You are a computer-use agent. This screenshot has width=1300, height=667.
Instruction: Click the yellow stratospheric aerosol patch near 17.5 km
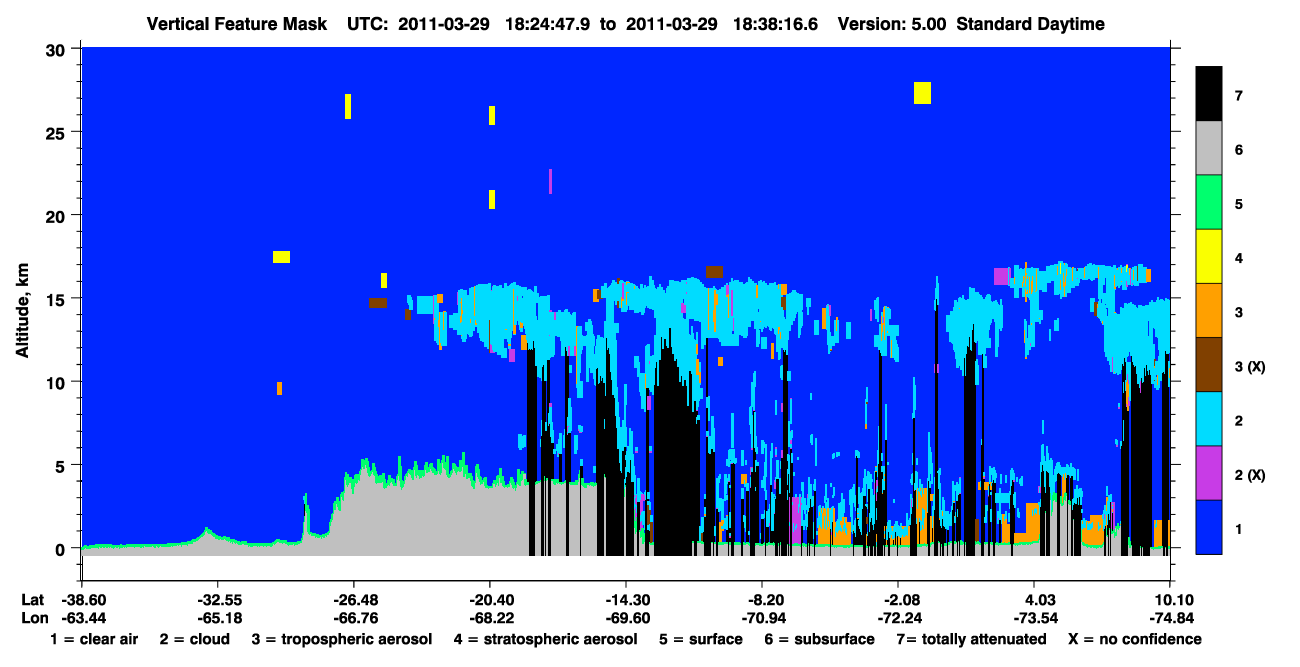[x=281, y=257]
